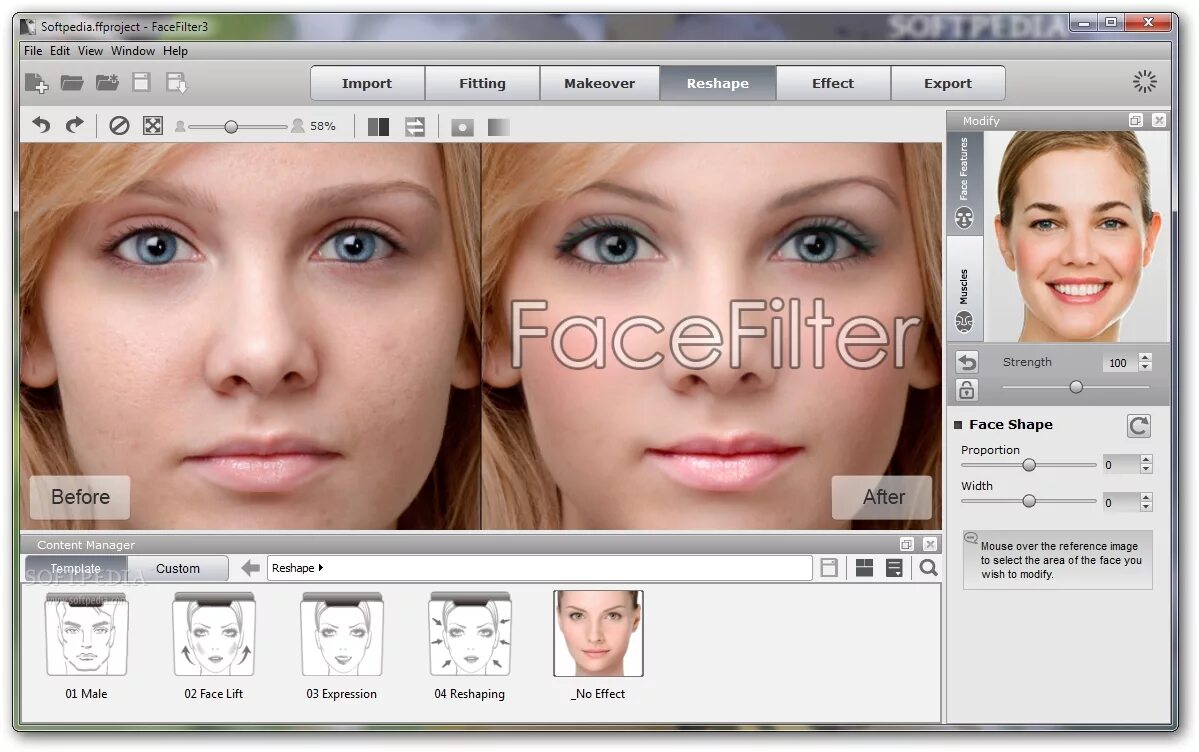The width and height of the screenshot is (1199, 752).
Task: Open the View menu
Action: click(x=90, y=50)
